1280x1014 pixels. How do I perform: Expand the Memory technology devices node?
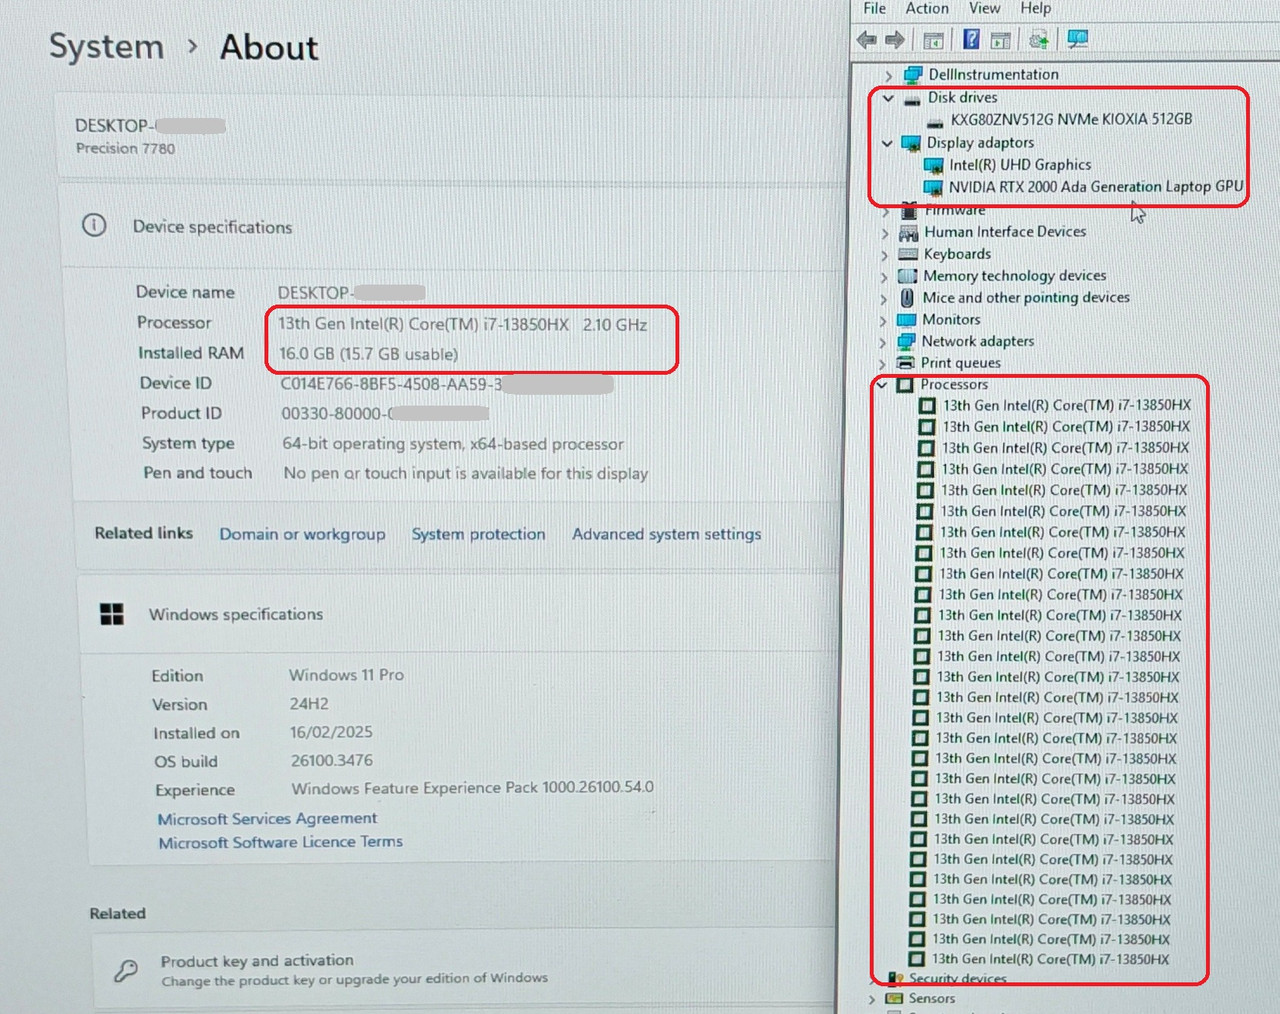[x=883, y=276]
